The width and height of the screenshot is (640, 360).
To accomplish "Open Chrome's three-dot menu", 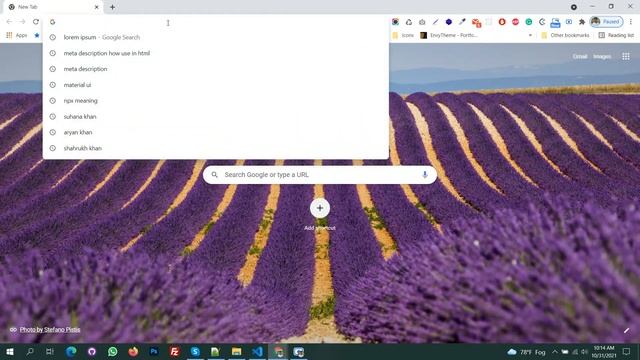I will (631, 22).
